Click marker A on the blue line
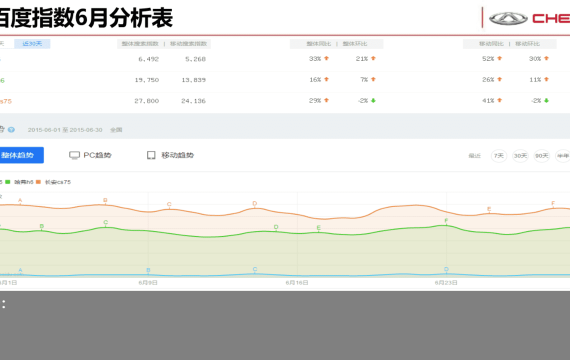The height and width of the screenshot is (360, 570). click(x=20, y=270)
